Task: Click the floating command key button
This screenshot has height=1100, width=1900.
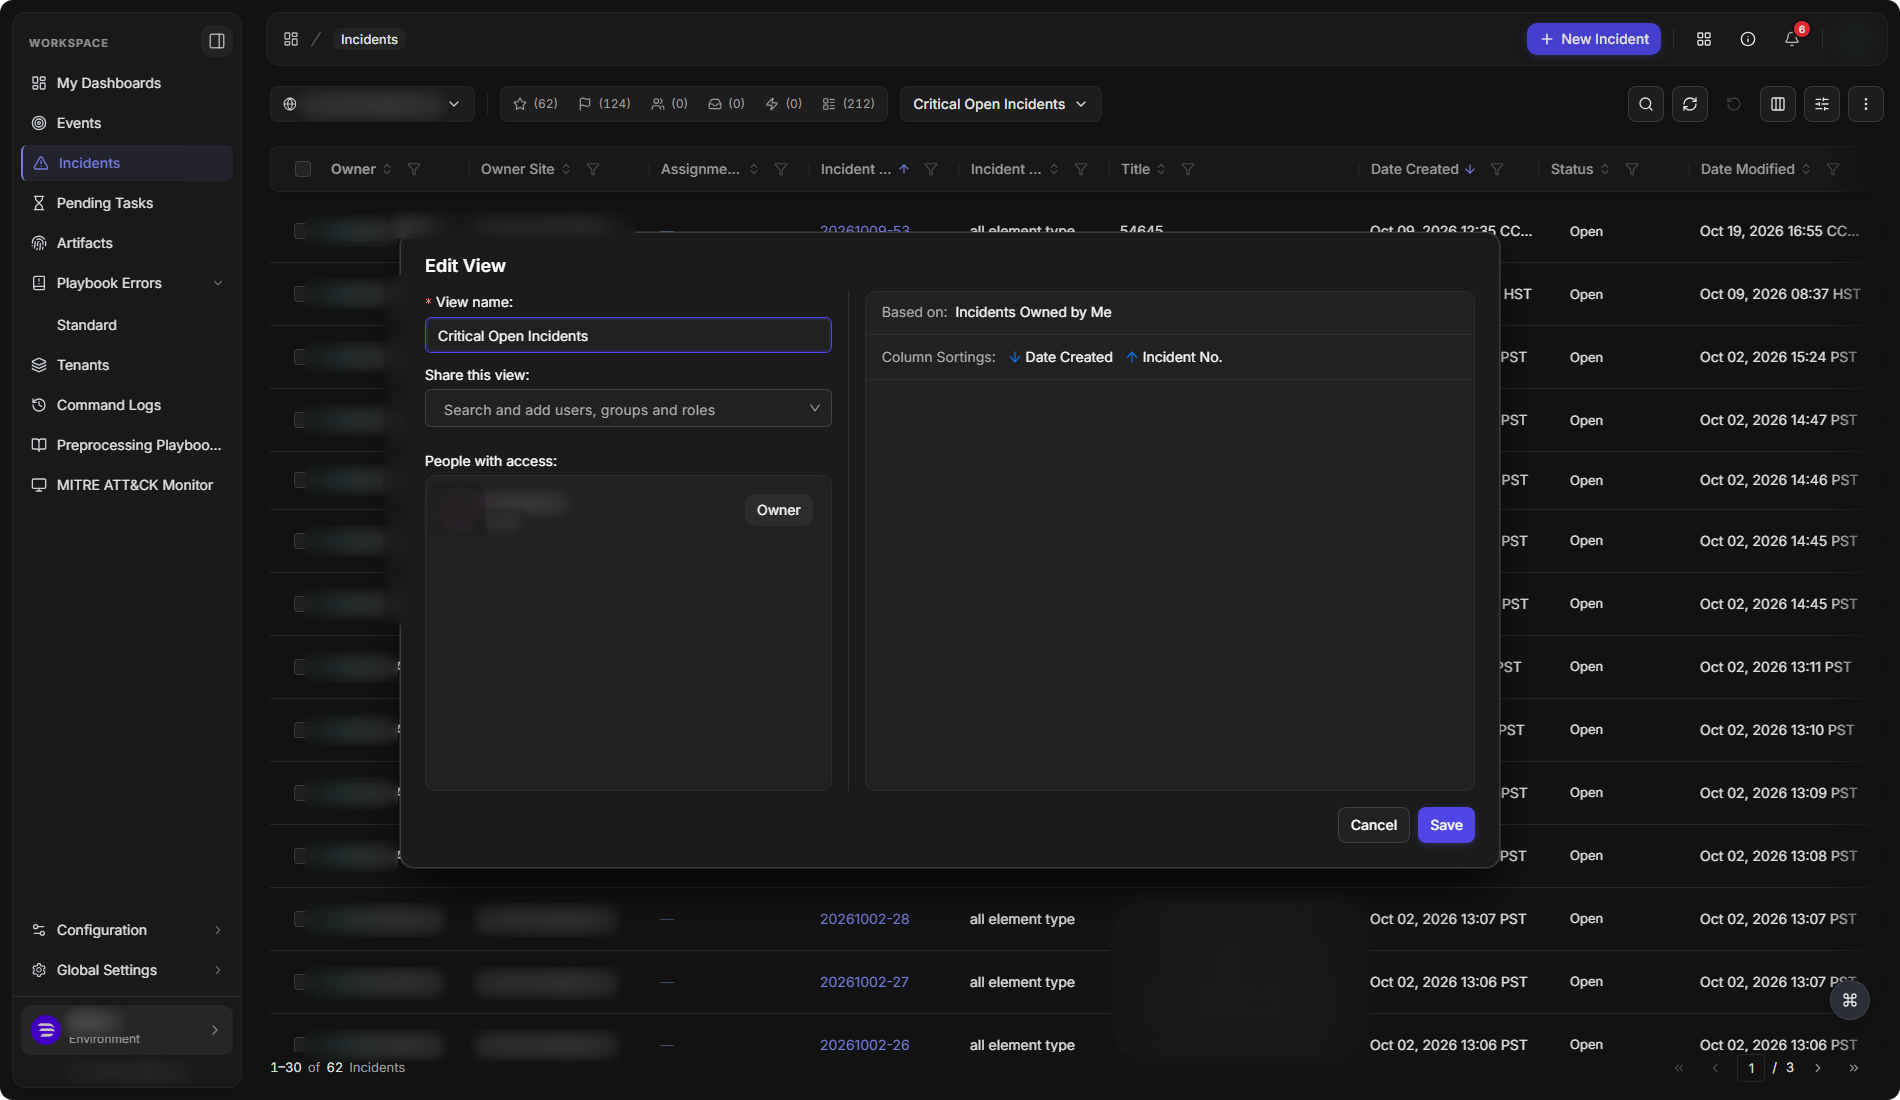Action: pos(1850,1000)
